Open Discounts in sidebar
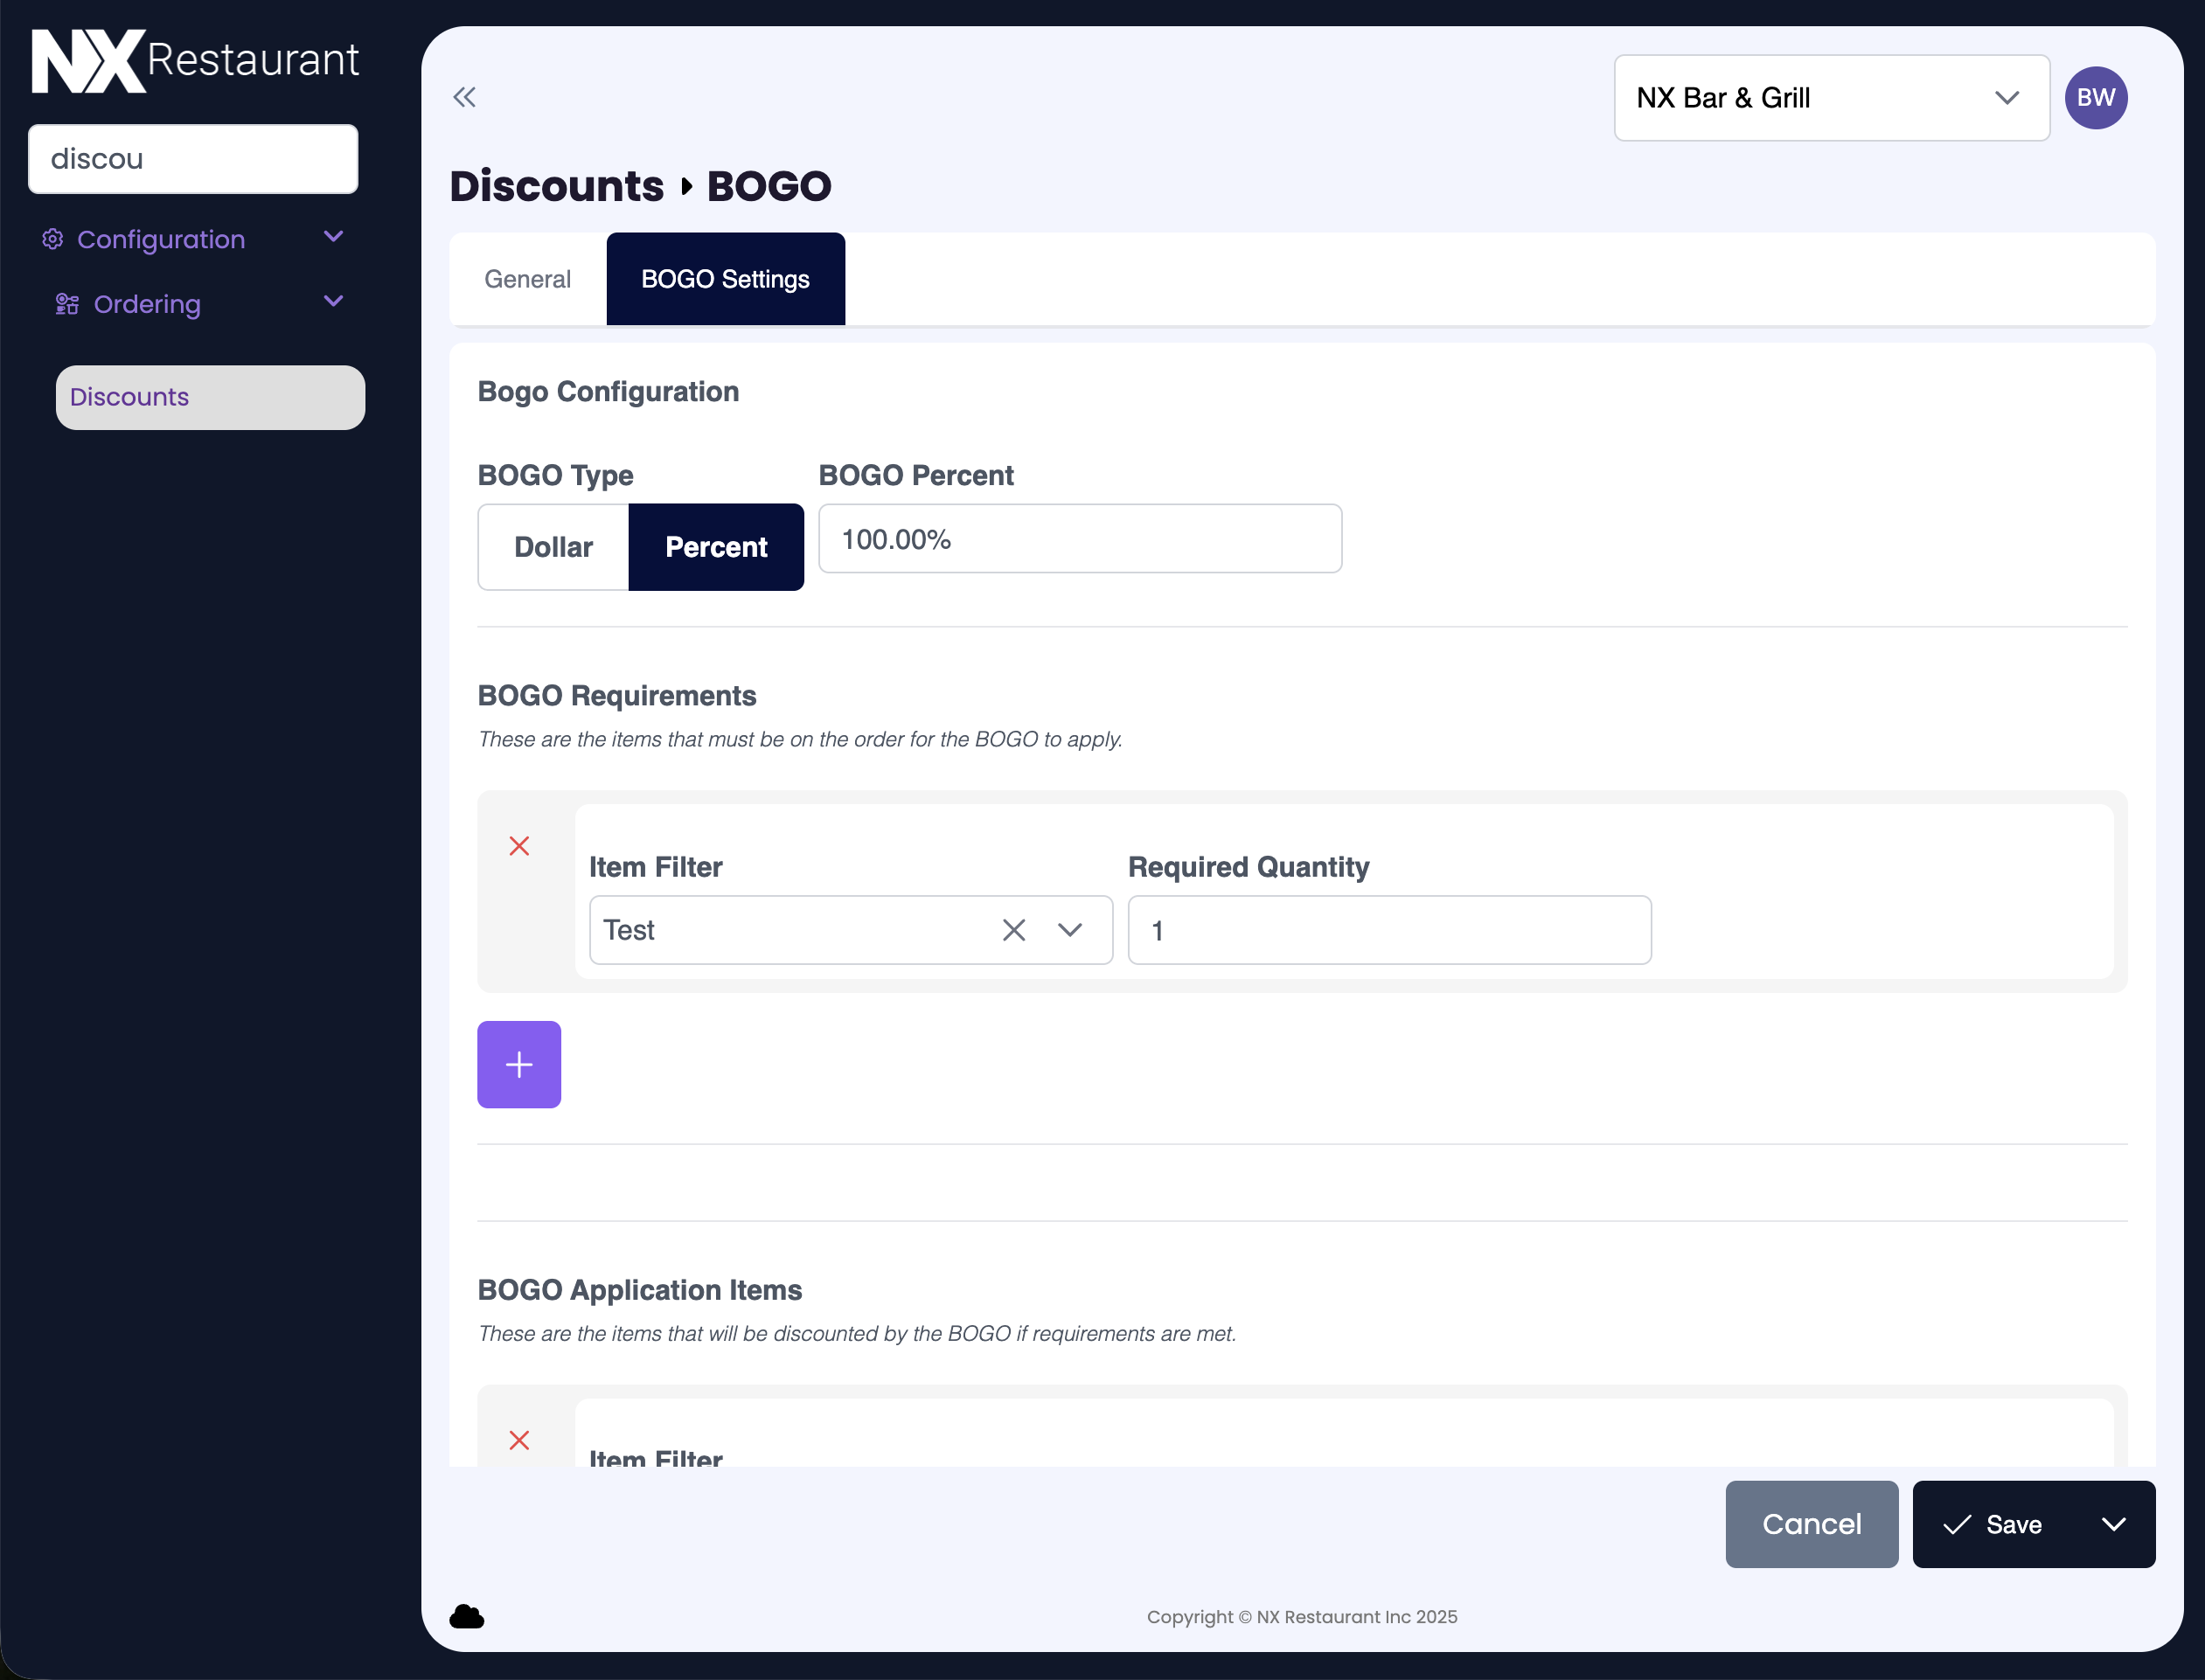The height and width of the screenshot is (1680, 2205). 210,397
